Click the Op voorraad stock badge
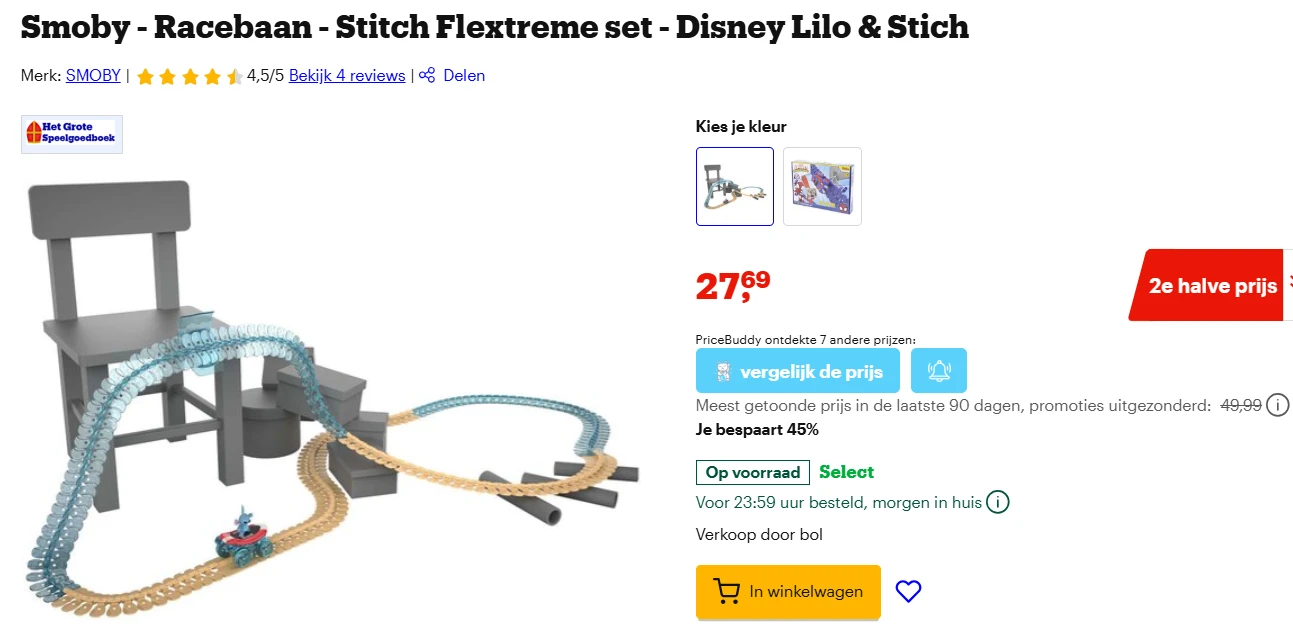This screenshot has height=626, width=1293. click(x=752, y=472)
